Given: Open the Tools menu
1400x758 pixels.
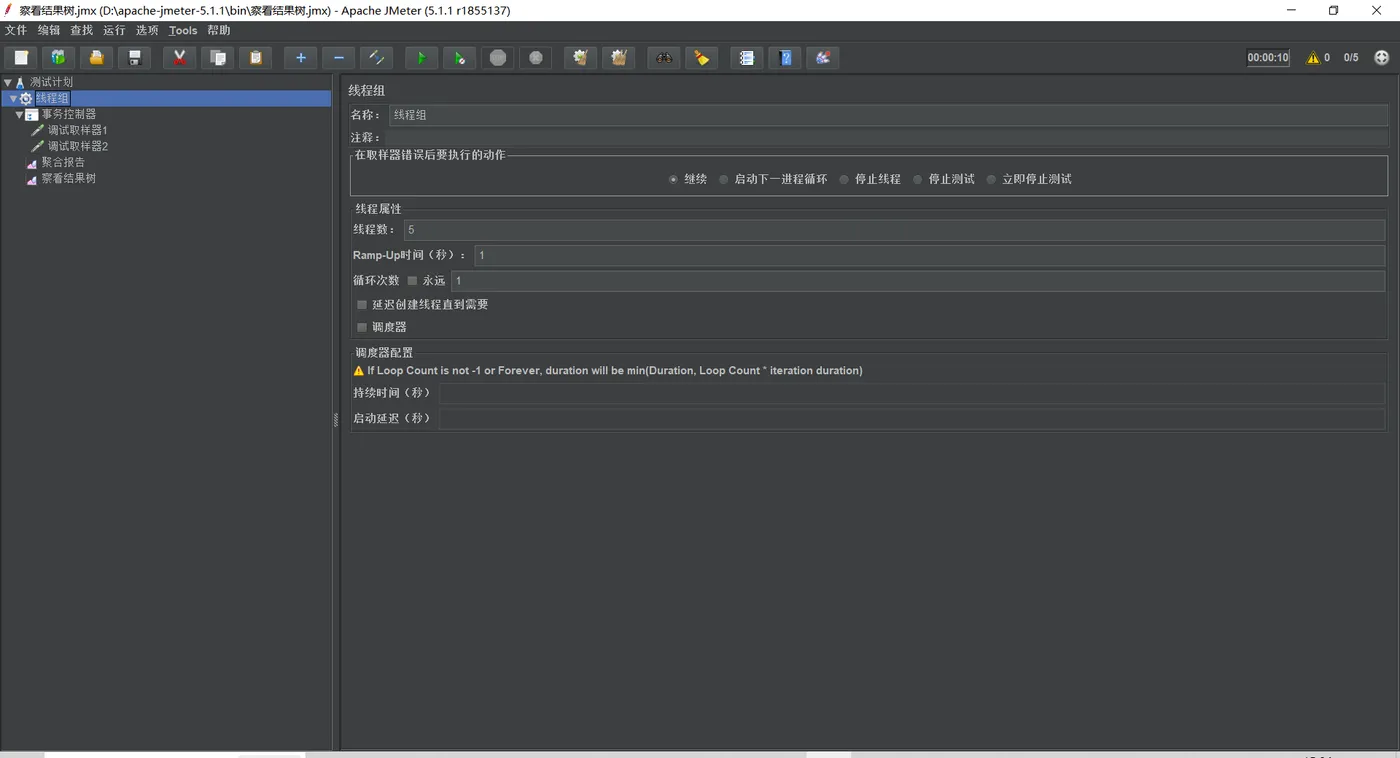Looking at the screenshot, I should (x=183, y=31).
